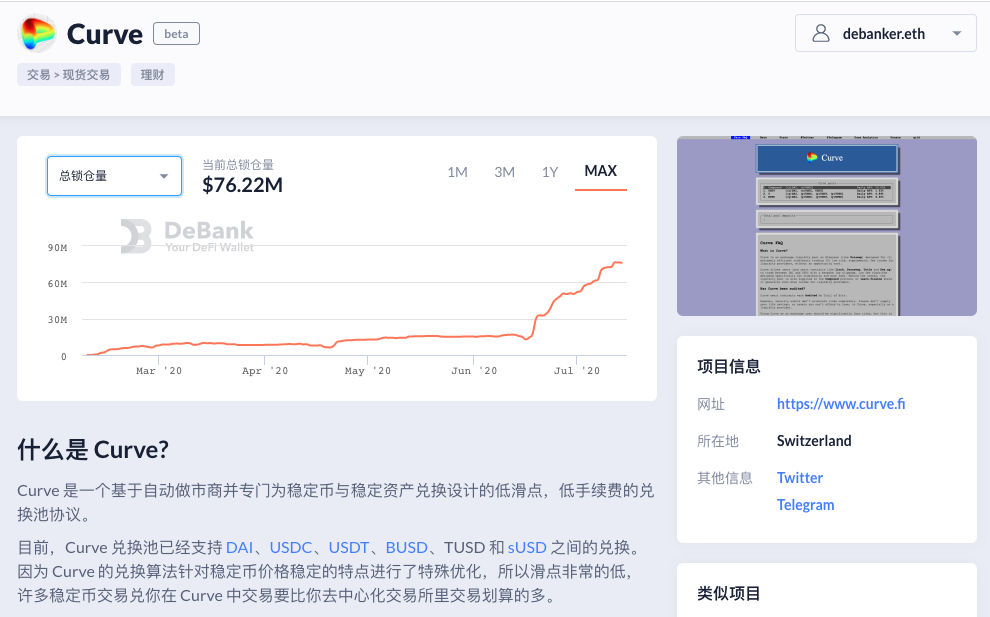Switch chart range to 1Y
This screenshot has width=990, height=617.
point(549,172)
